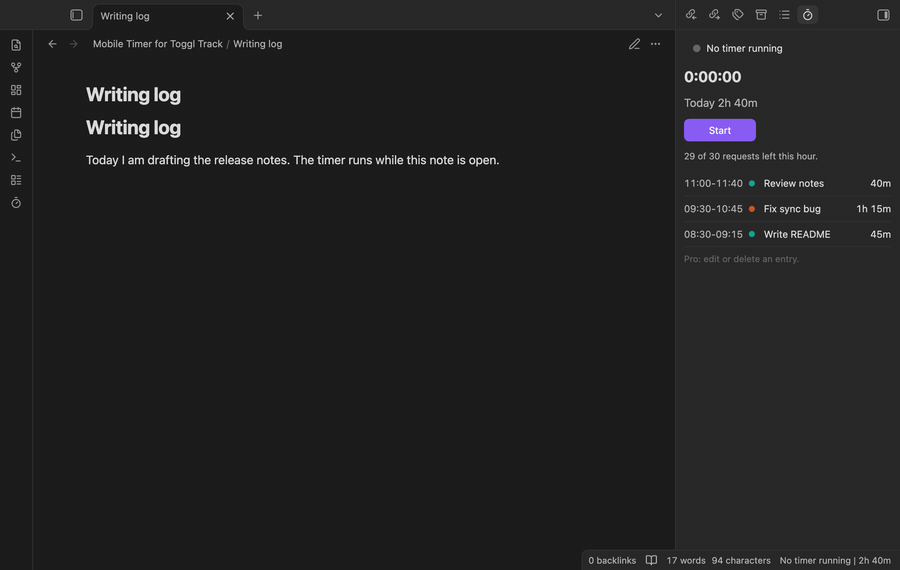900x570 pixels.
Task: Select the Fix sync bug time entry
Action: 788,209
